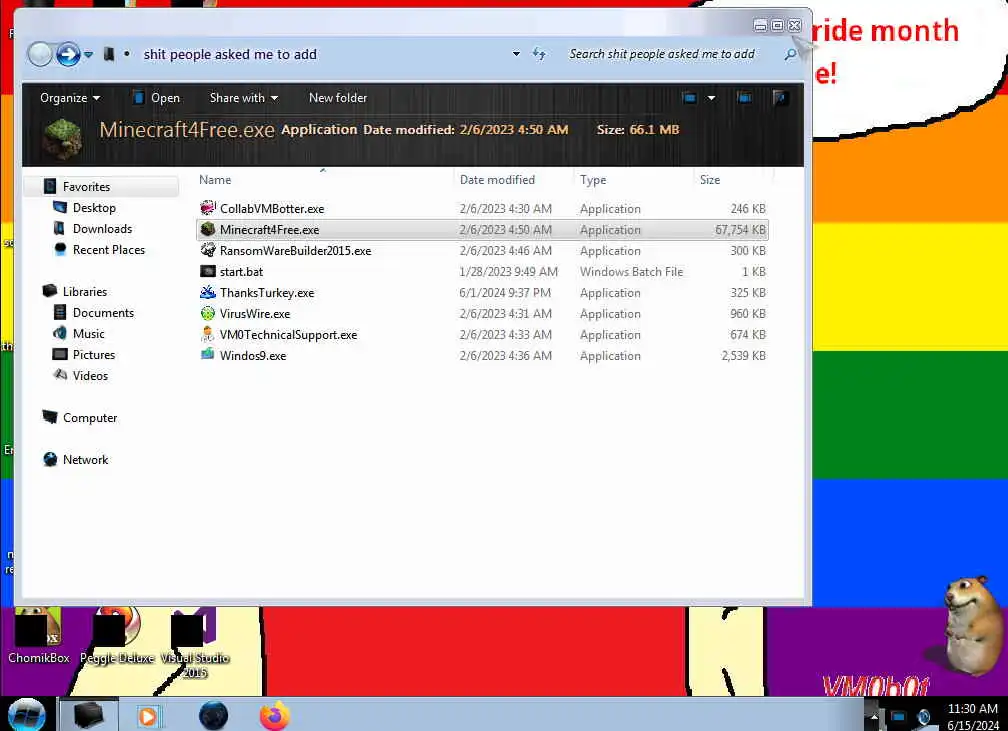
Task: Click the "Windows Batch File" type cell
Action: 631,271
